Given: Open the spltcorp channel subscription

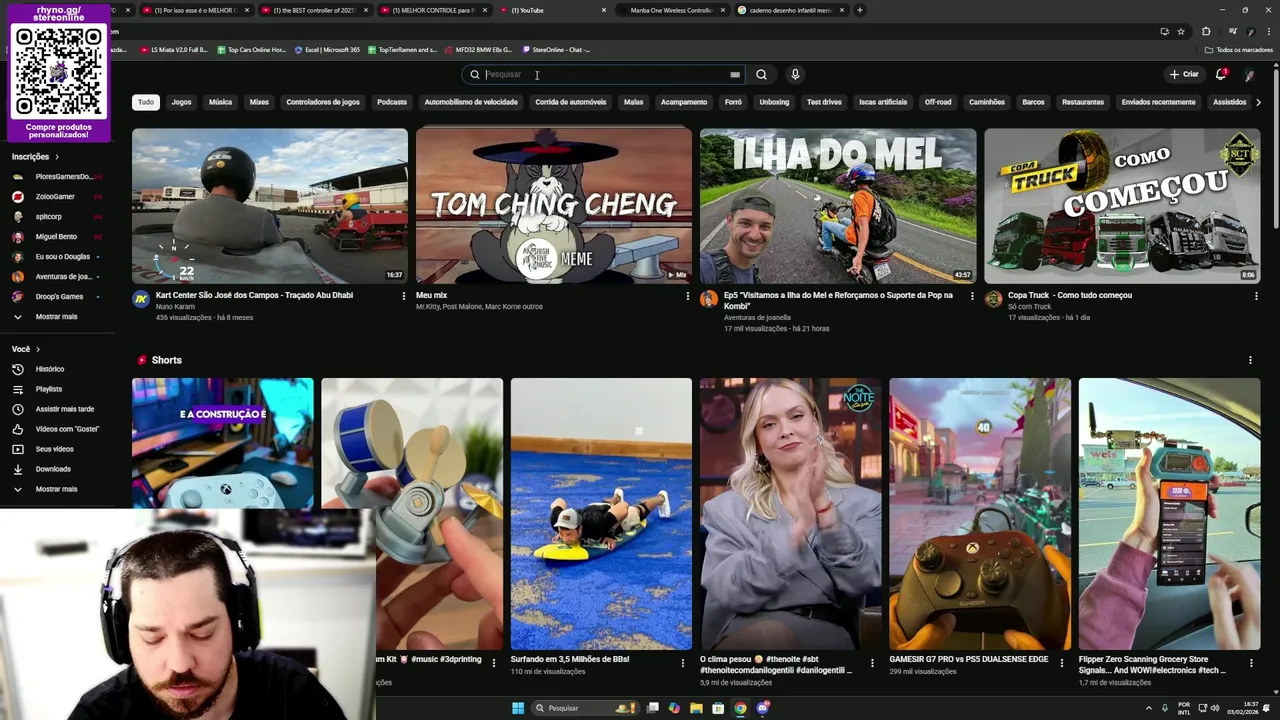Looking at the screenshot, I should tap(48, 217).
